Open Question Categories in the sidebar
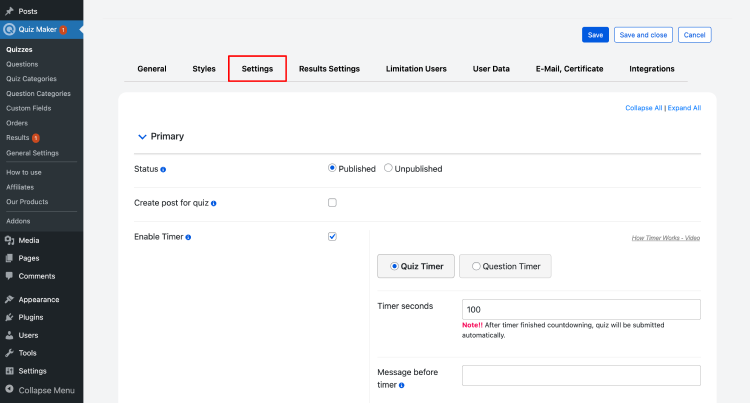750x403 pixels. click(38, 94)
